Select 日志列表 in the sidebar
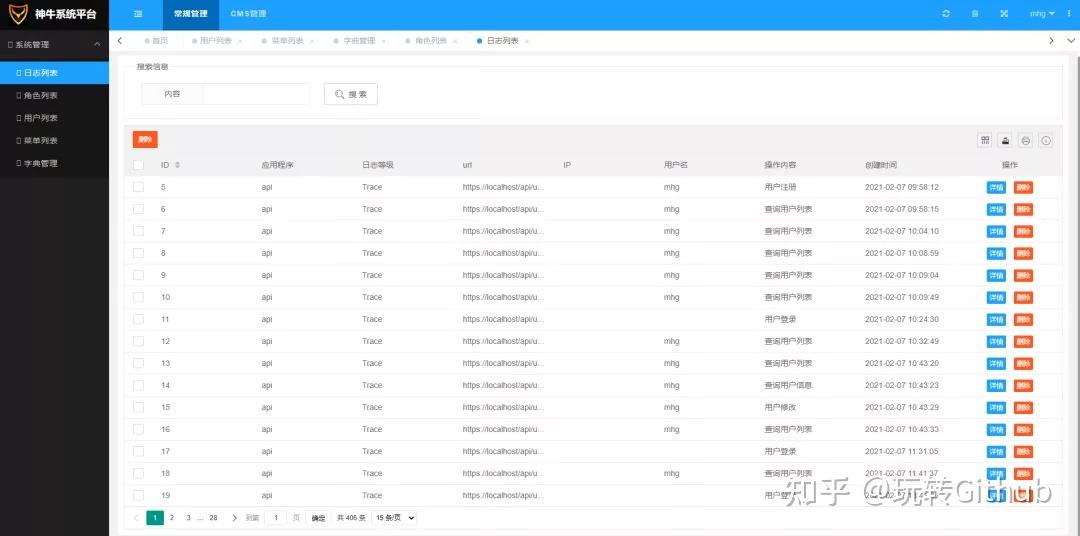The width and height of the screenshot is (1080, 536). coord(54,73)
